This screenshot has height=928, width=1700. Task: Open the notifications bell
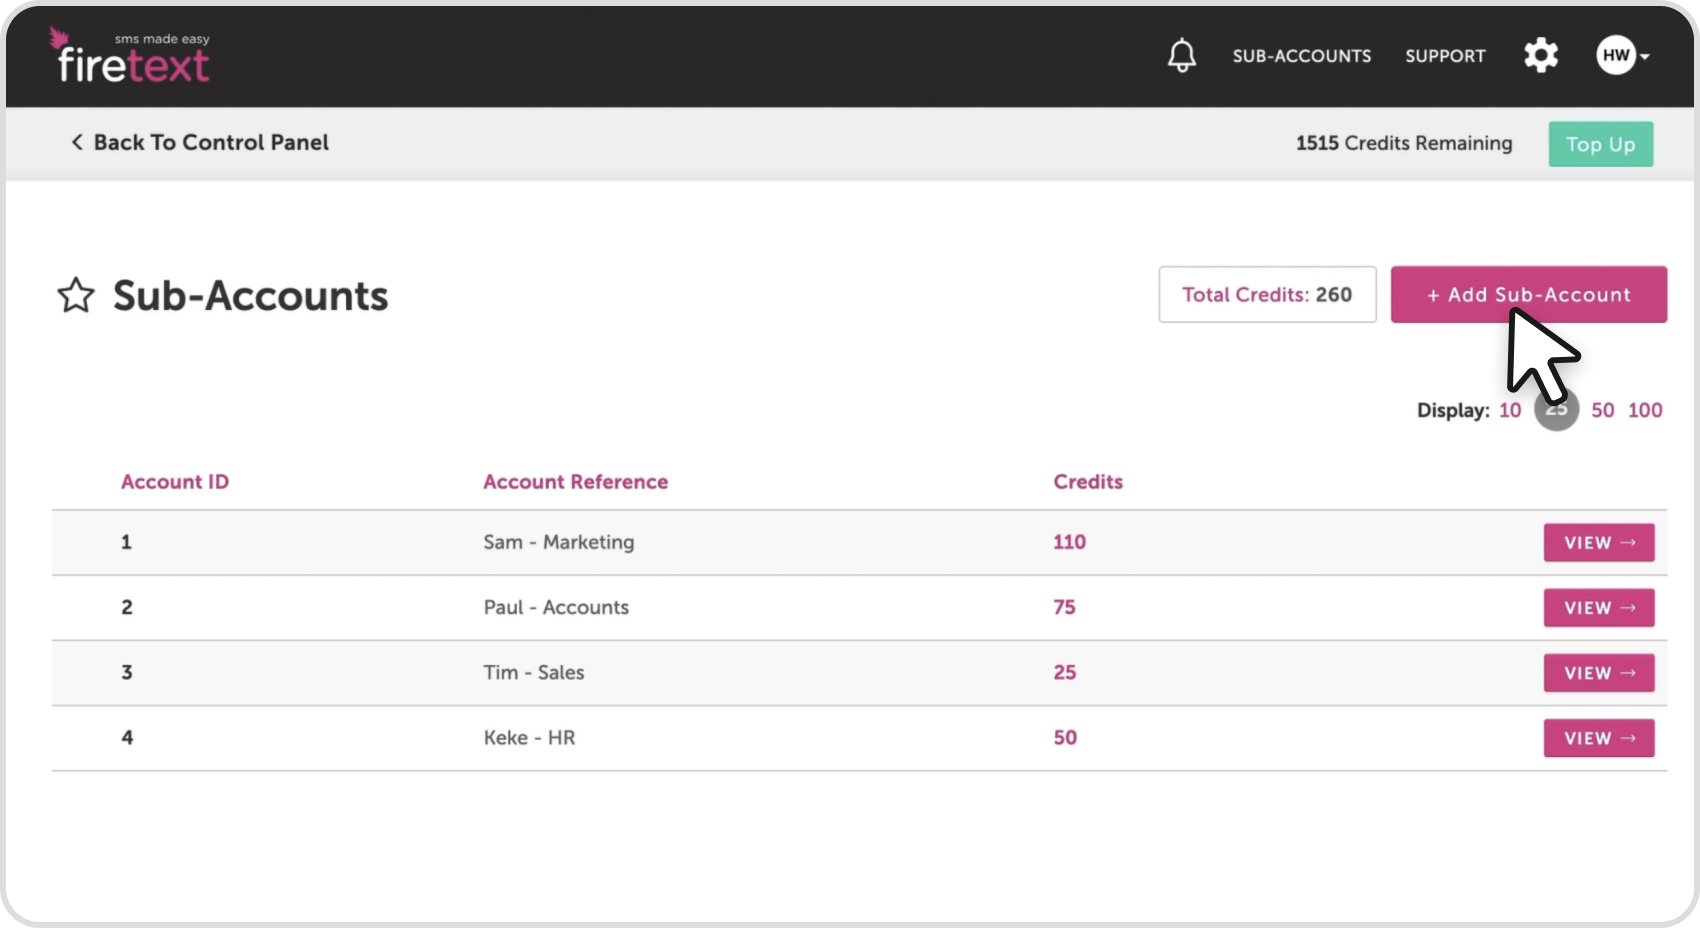point(1181,55)
